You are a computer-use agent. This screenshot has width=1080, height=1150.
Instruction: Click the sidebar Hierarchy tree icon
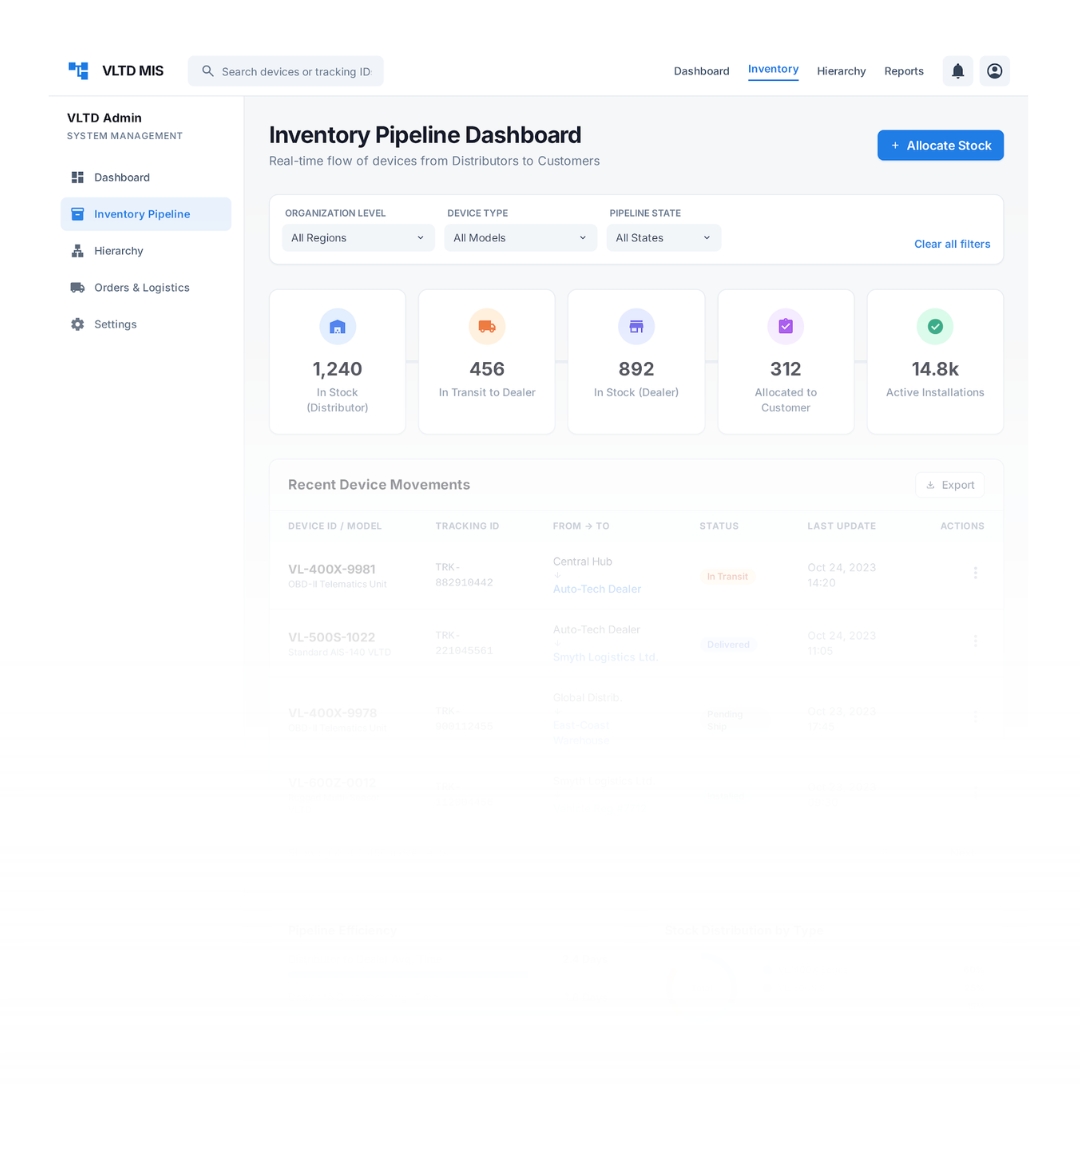pyautogui.click(x=77, y=251)
